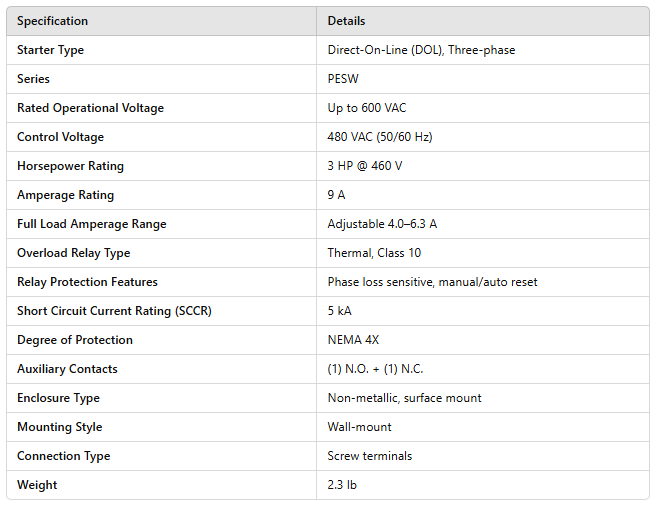This screenshot has width=660, height=508.
Task: Select the 9 A amperage value
Action: coord(337,195)
